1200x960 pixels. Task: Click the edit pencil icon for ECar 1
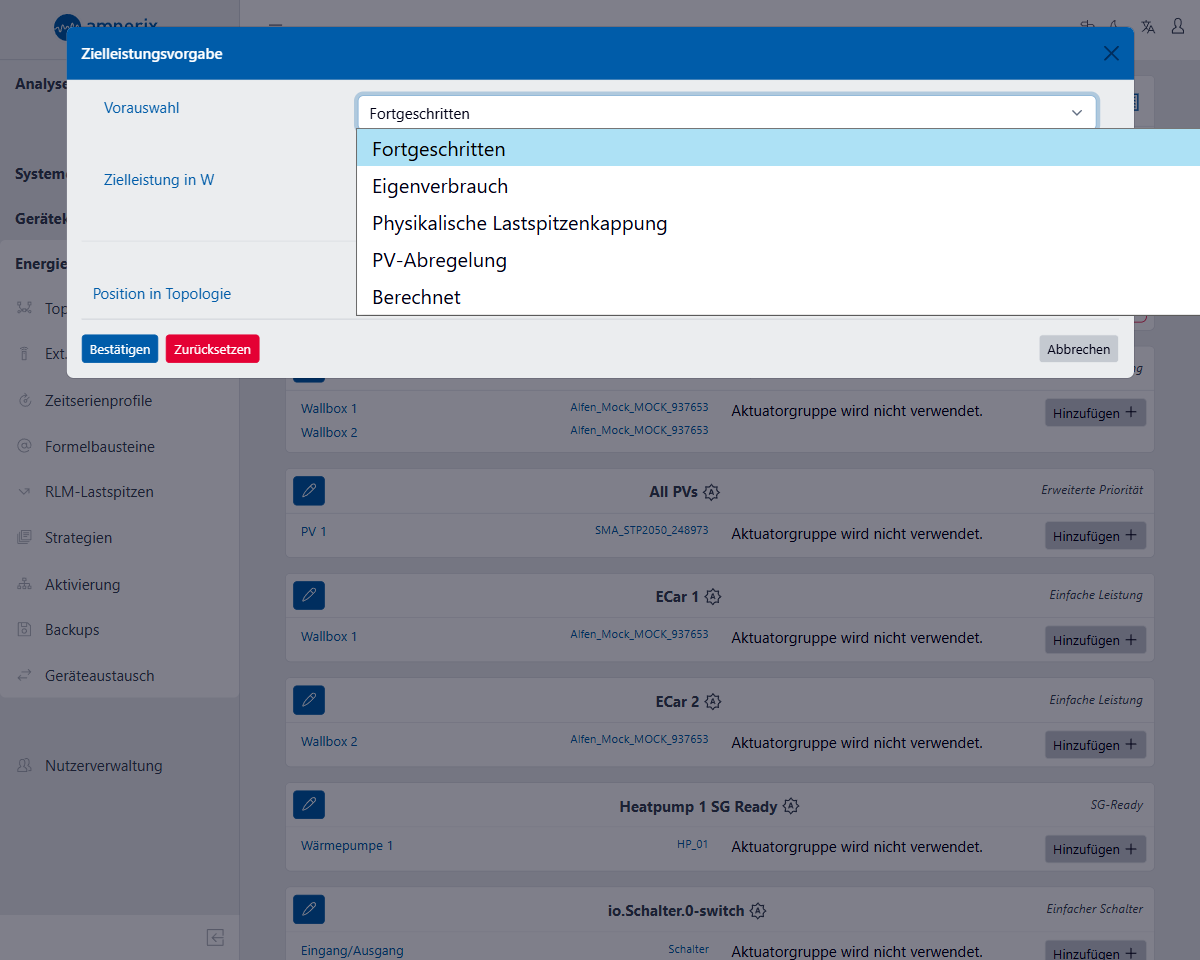(x=309, y=596)
